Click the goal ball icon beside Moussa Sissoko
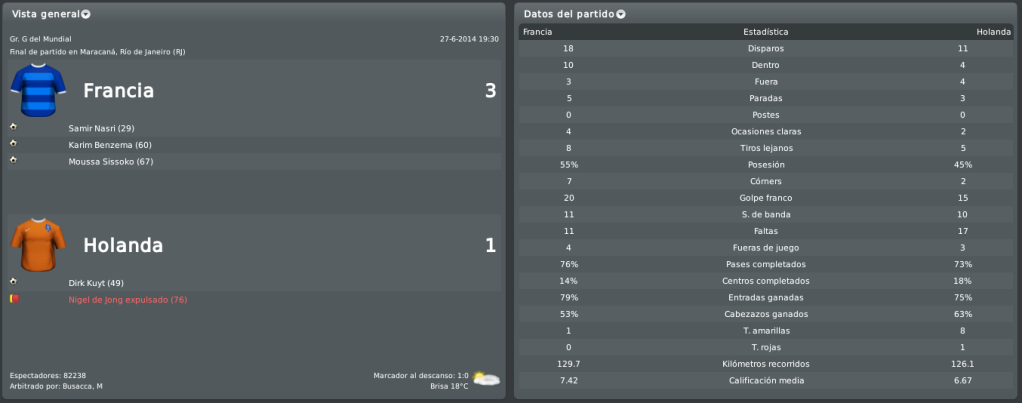Image resolution: width=1022 pixels, height=403 pixels. click(13, 160)
